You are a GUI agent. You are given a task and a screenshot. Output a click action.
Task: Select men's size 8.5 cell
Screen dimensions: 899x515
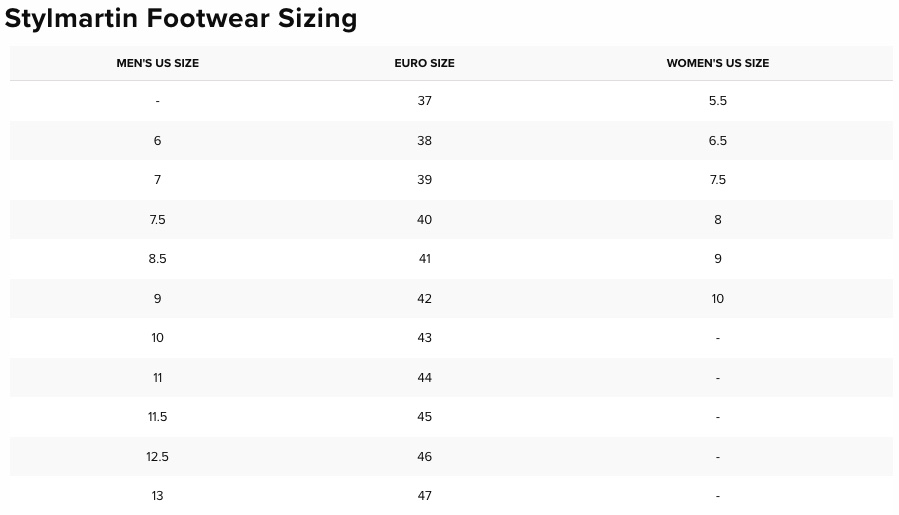click(x=158, y=259)
